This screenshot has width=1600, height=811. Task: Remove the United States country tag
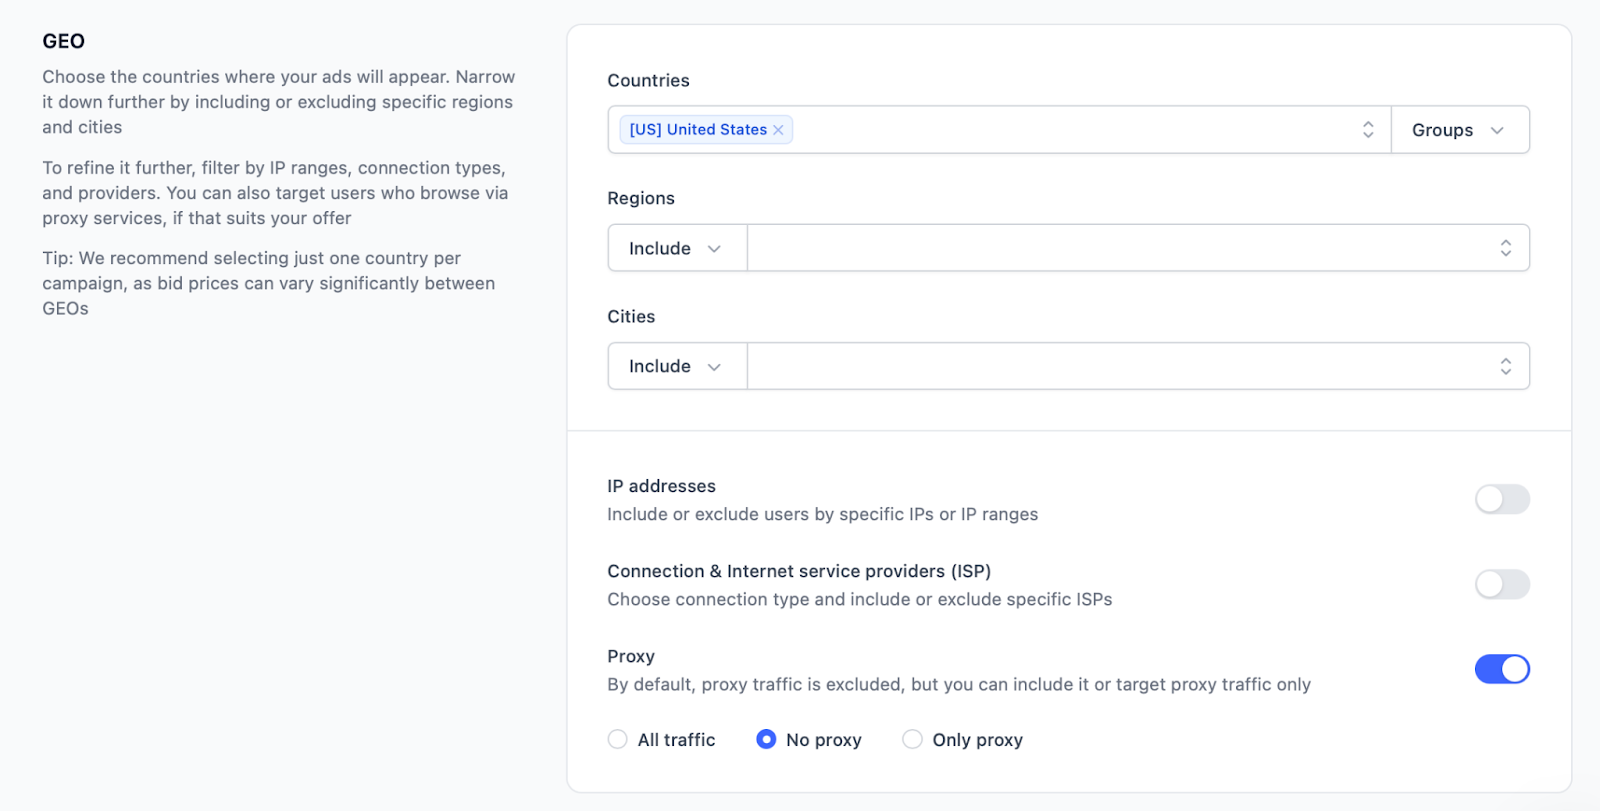pos(778,130)
